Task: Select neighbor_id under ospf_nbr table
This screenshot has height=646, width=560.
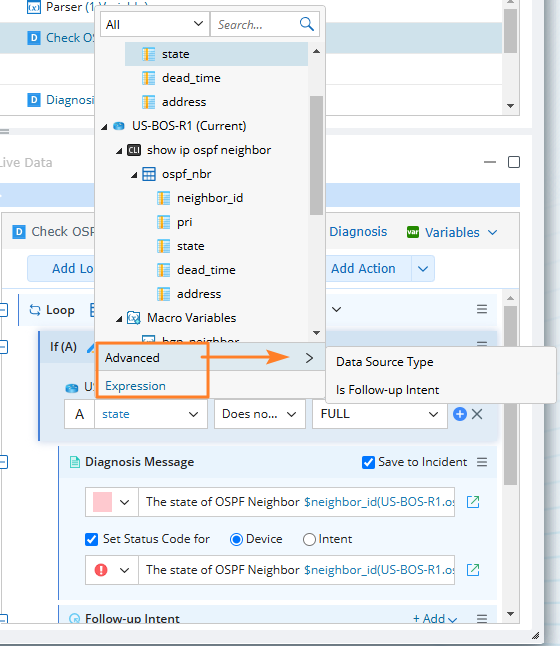Action: pyautogui.click(x=210, y=198)
